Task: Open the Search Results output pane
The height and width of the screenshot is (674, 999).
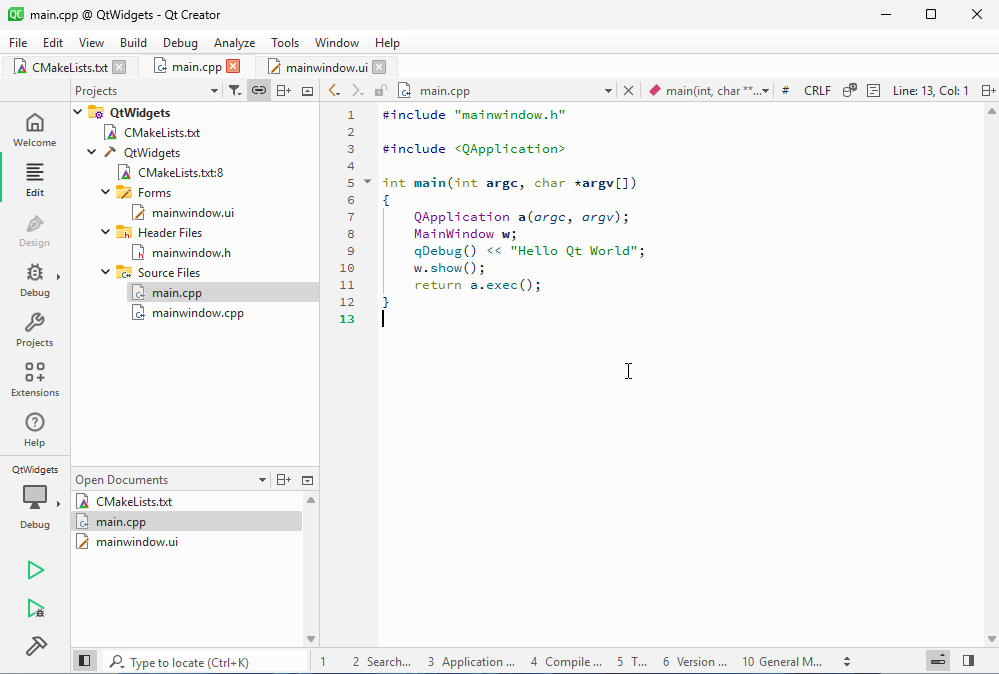Action: tap(382, 662)
